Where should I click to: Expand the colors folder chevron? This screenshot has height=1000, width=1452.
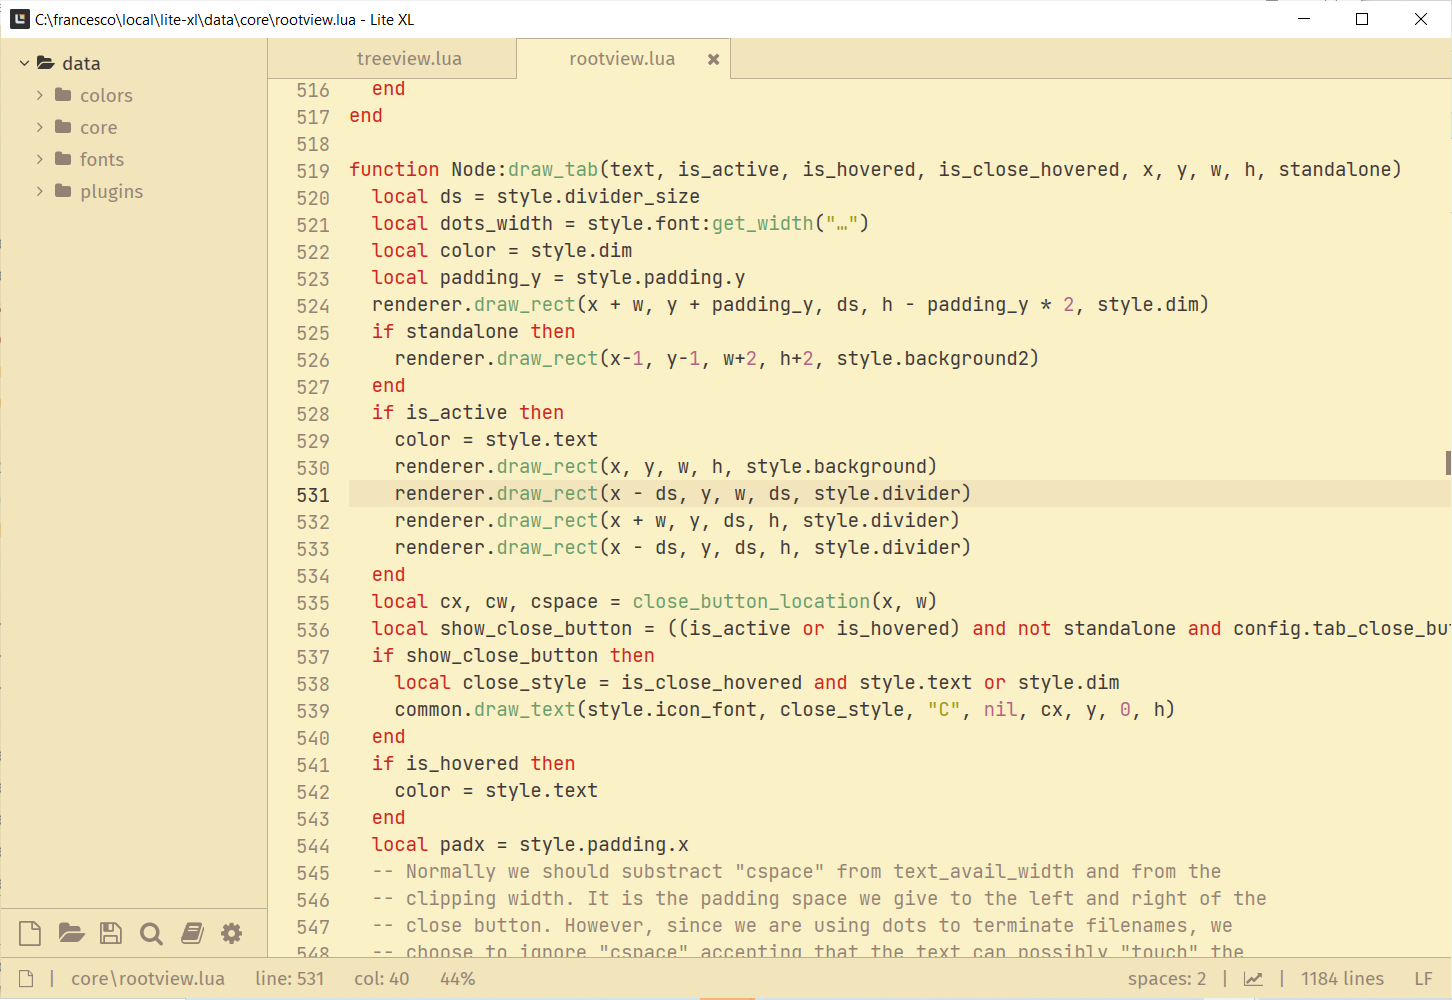40,95
